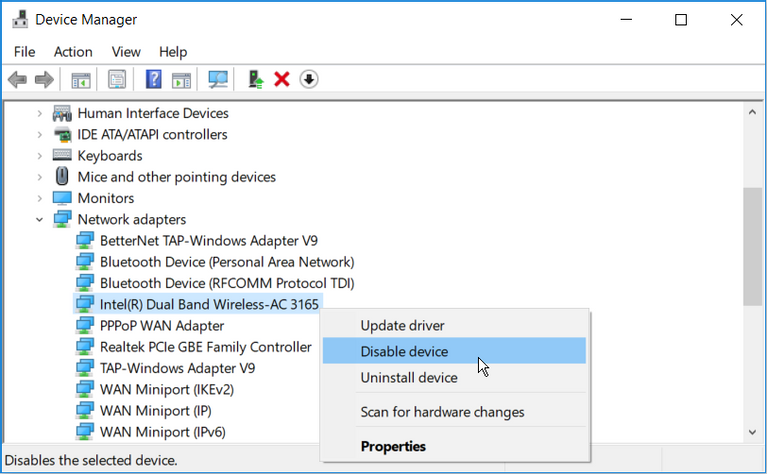Open the View menu

click(x=126, y=52)
